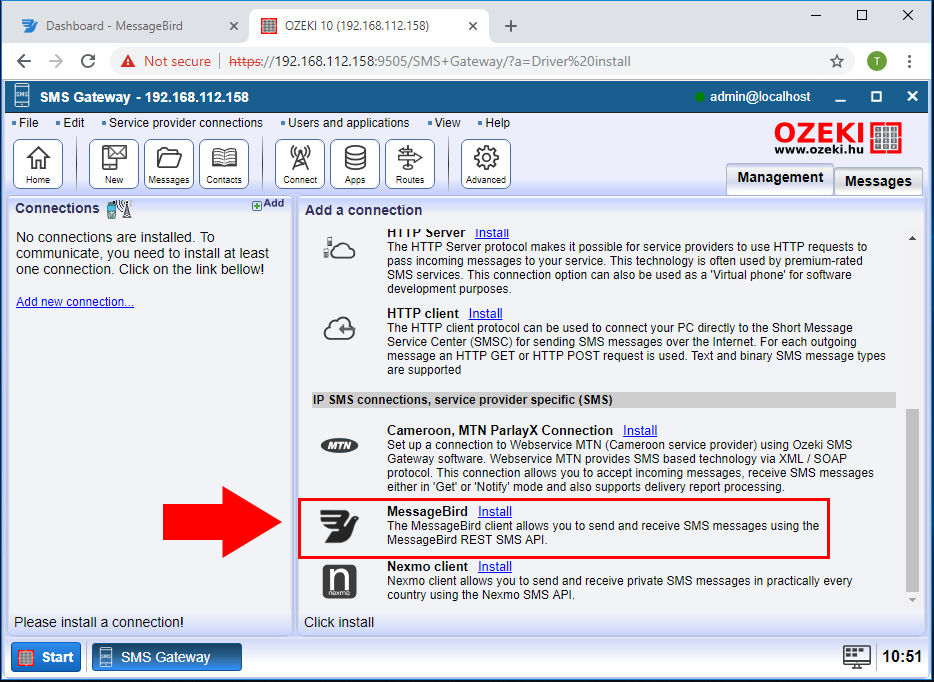934x682 pixels.
Task: Switch to the Management tab
Action: (780, 178)
